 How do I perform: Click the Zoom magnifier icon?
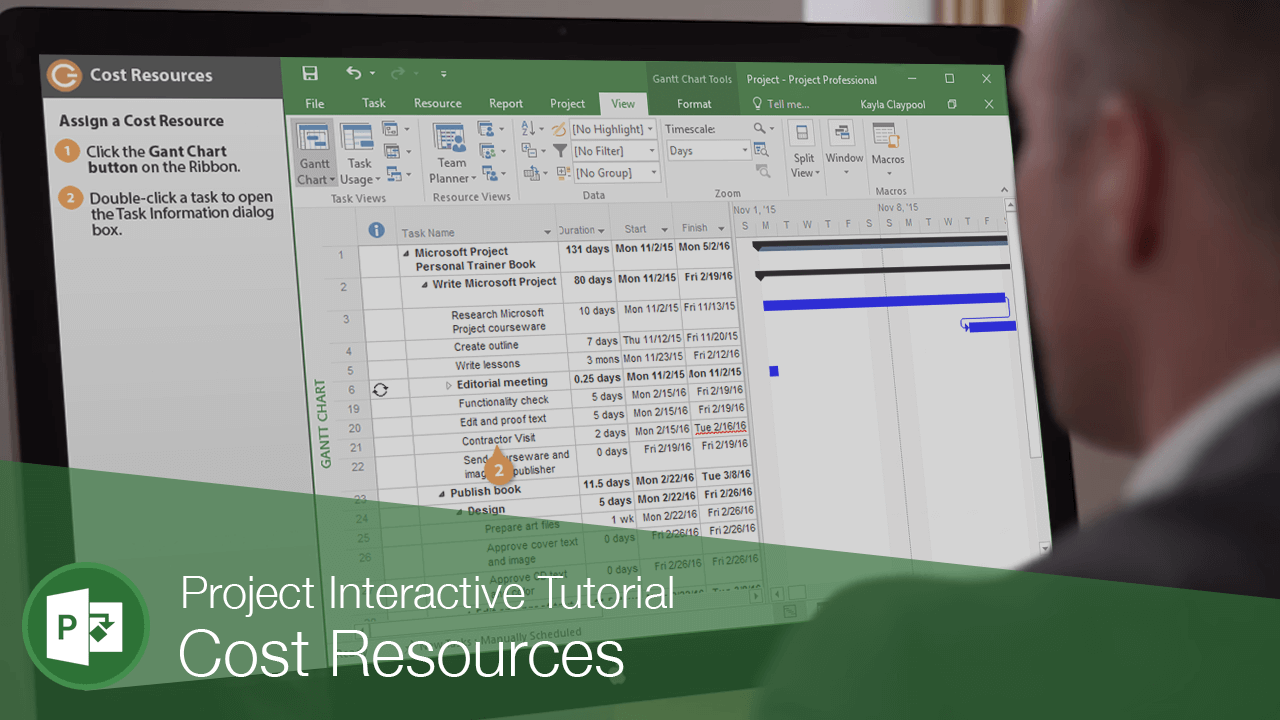[760, 129]
